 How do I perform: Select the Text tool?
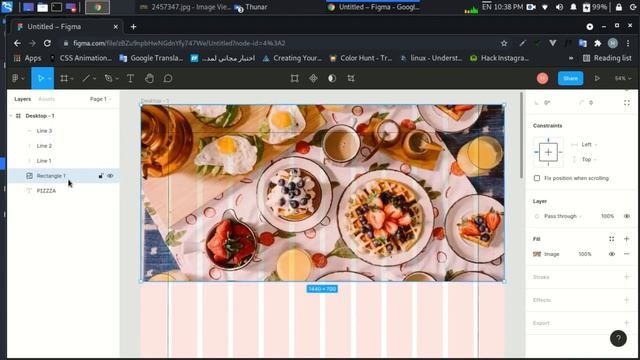[x=130, y=78]
